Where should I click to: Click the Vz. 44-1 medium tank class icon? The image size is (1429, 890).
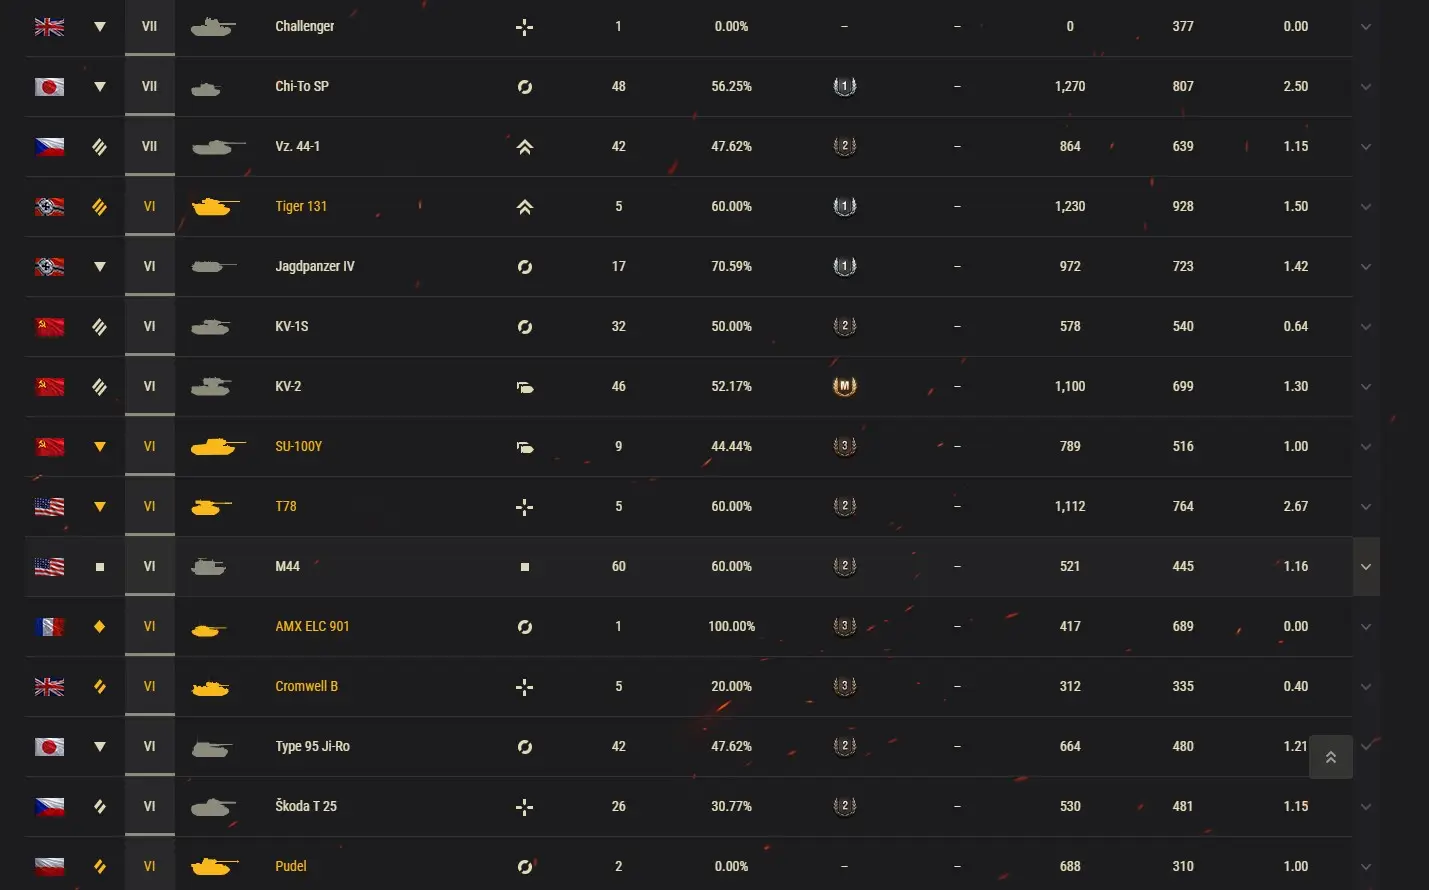(100, 147)
